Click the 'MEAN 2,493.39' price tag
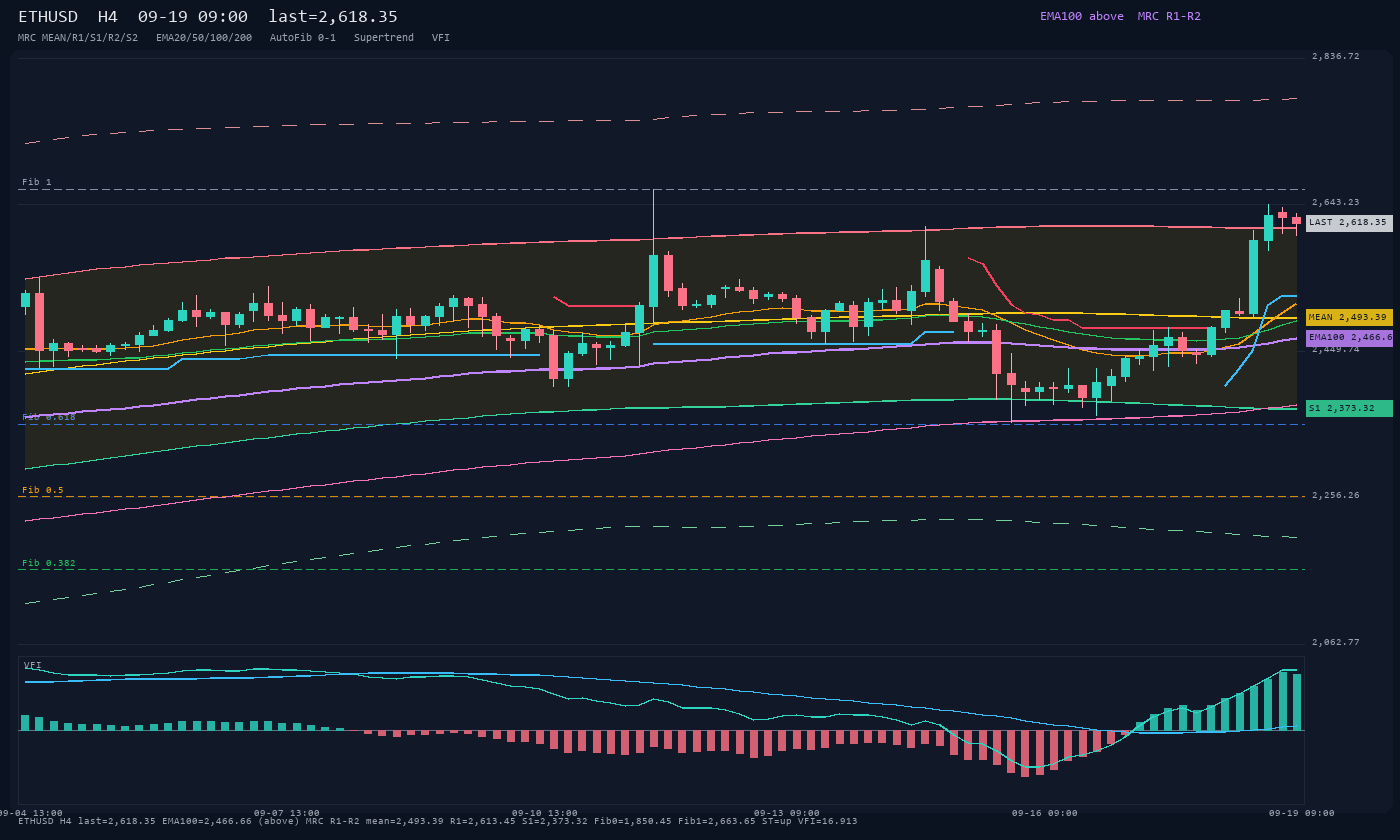Screen dimensions: 1400x840 click(x=1349, y=317)
